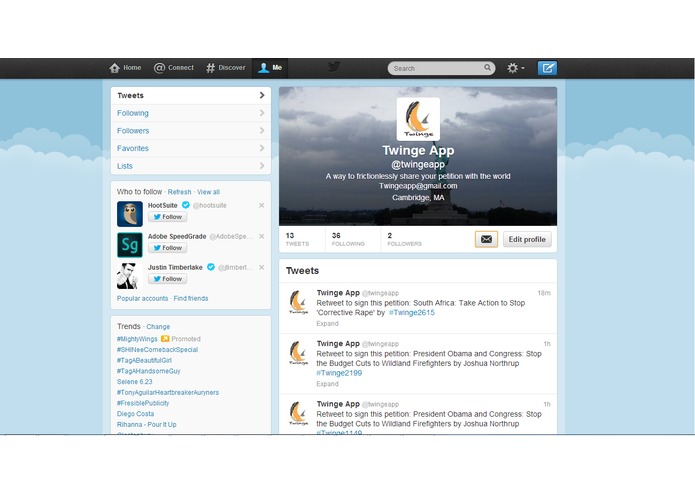Open Favorites in the sidebar

191,148
